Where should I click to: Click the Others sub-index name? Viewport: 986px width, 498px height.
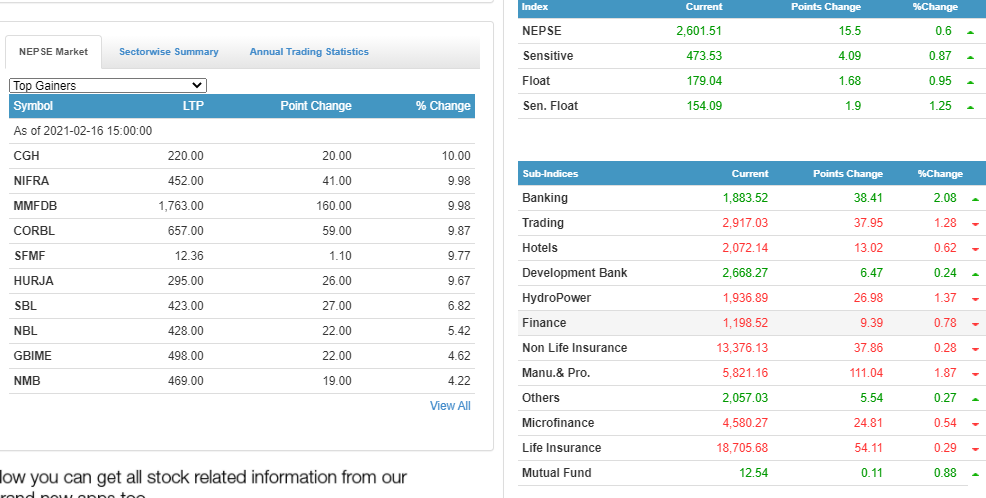(x=541, y=397)
